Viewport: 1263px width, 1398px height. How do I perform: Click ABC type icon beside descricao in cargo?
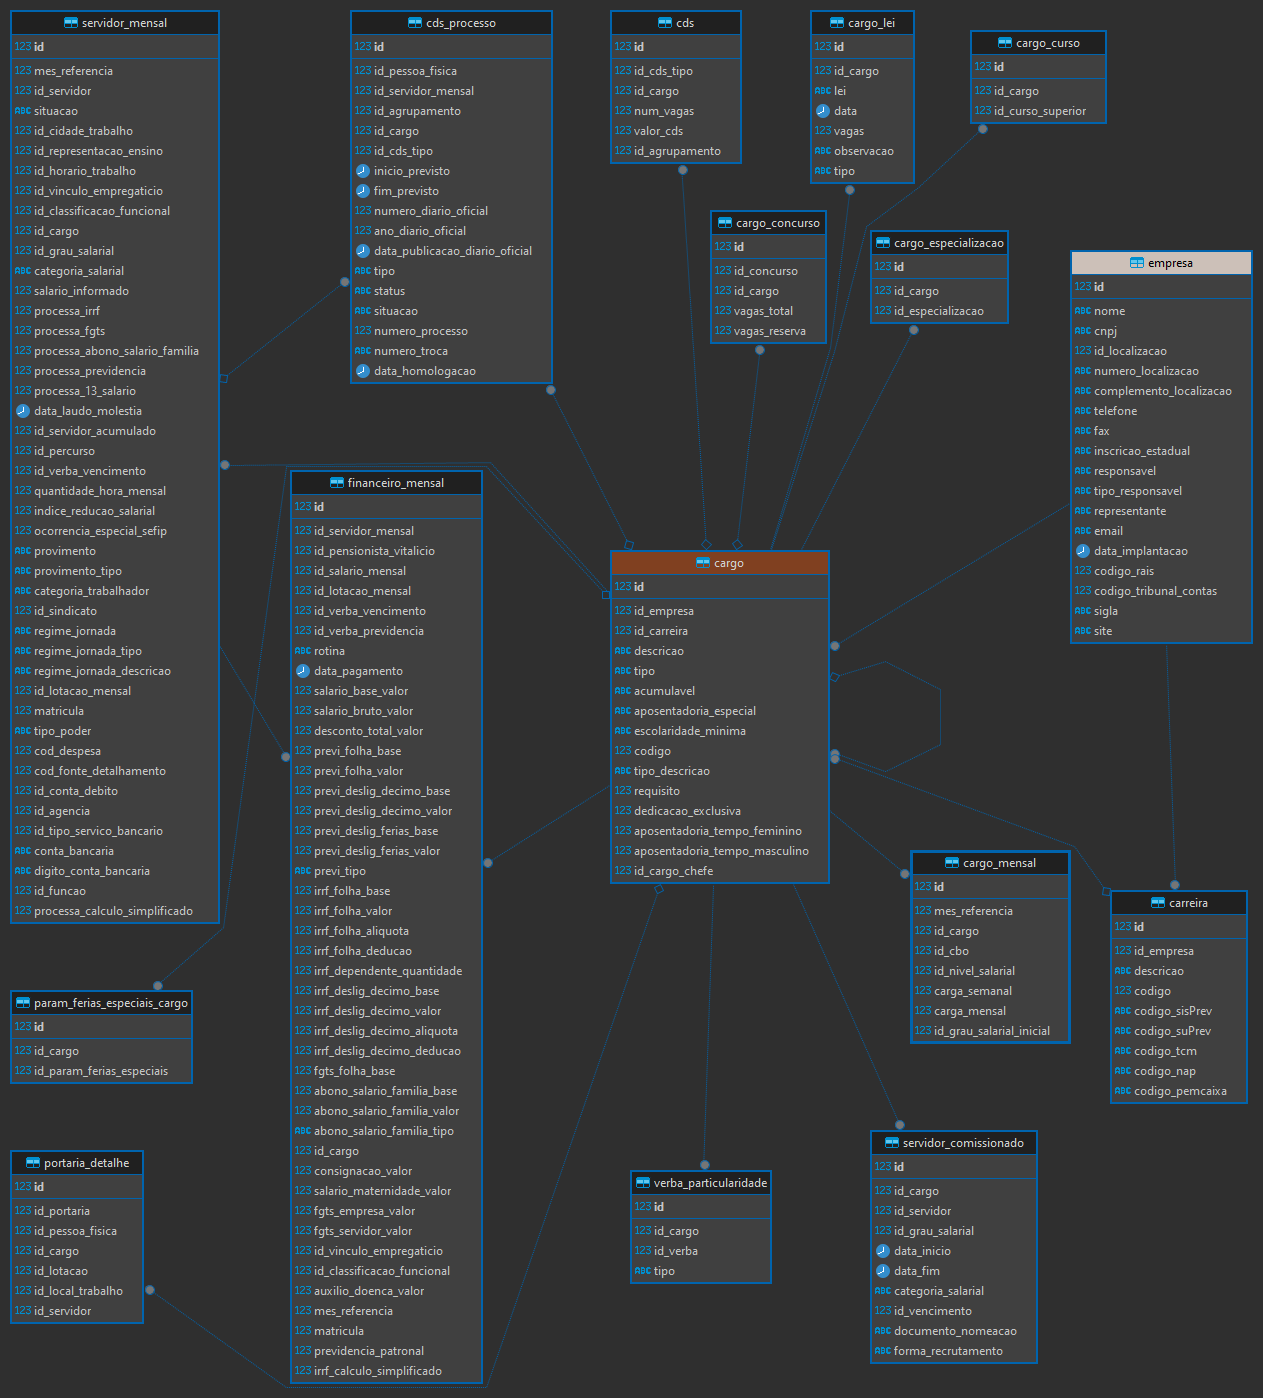[x=623, y=651]
